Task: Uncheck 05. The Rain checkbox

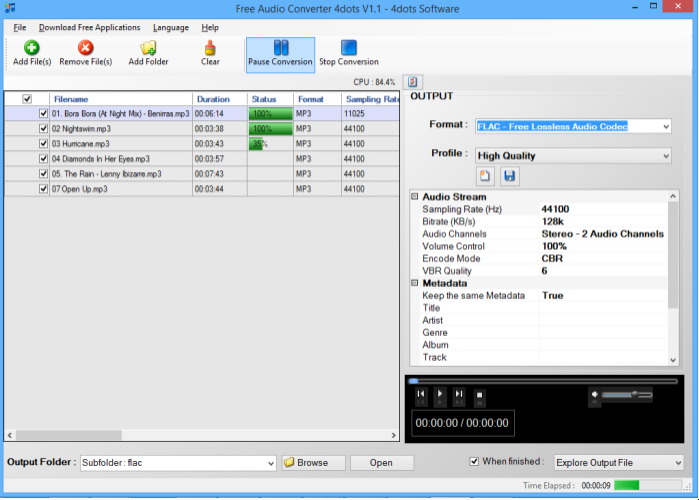Action: (x=43, y=174)
